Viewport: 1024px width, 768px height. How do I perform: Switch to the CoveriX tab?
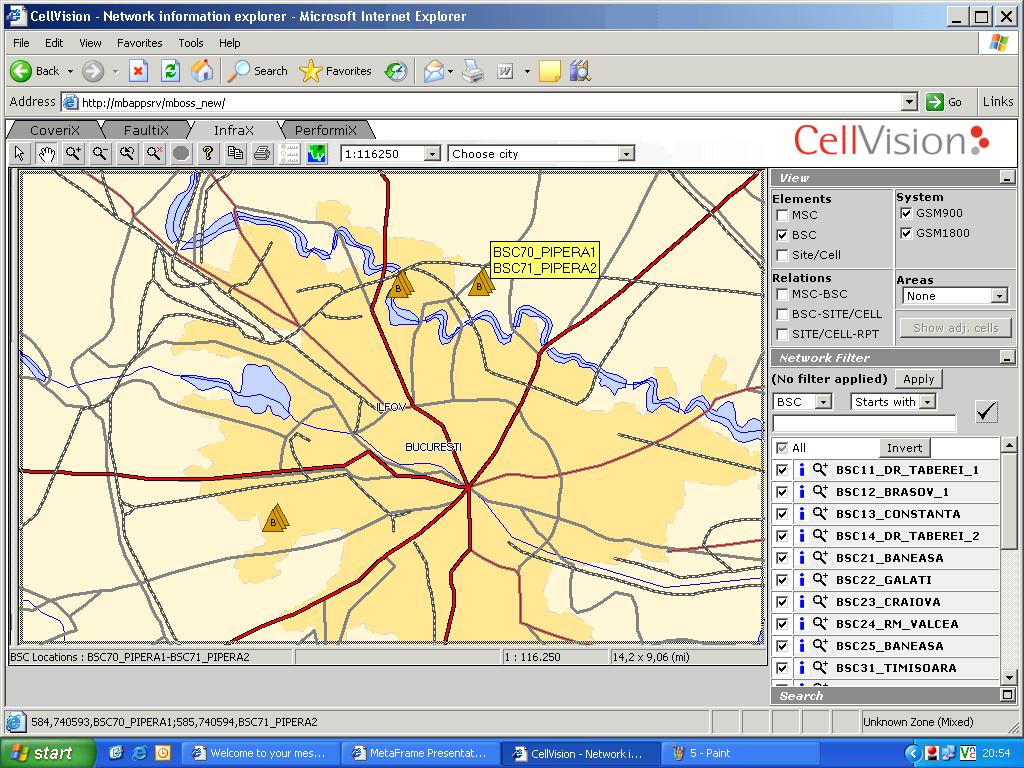[54, 130]
